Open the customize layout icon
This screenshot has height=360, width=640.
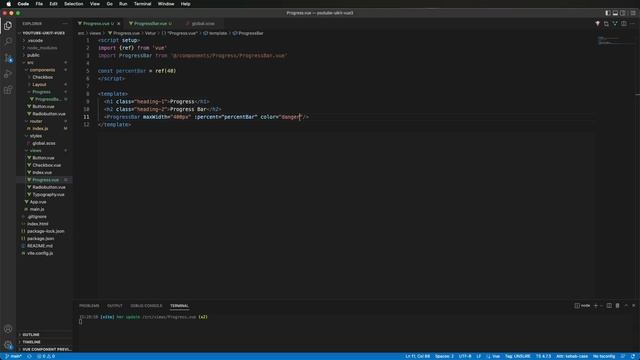click(x=633, y=13)
